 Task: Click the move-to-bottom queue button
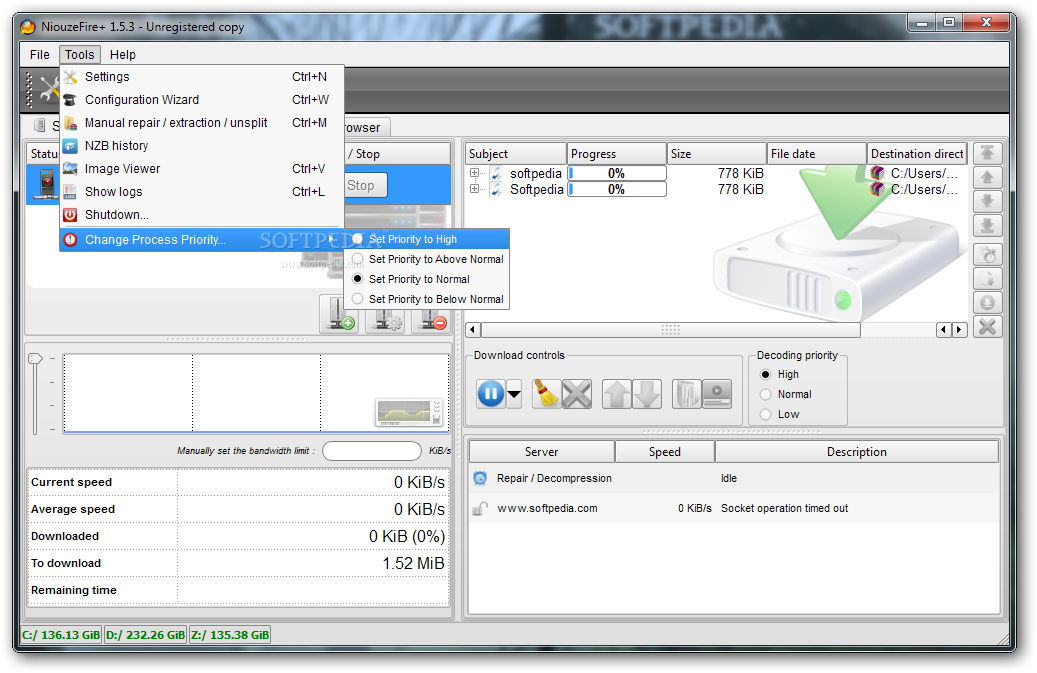pyautogui.click(x=987, y=226)
